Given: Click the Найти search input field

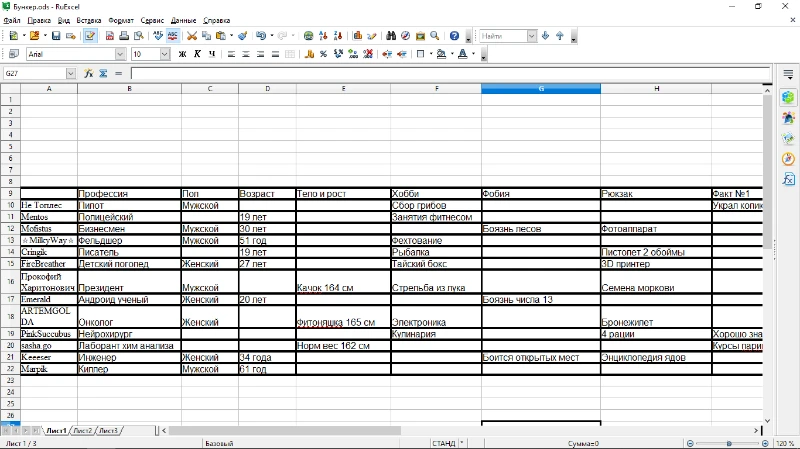Looking at the screenshot, I should pyautogui.click(x=503, y=36).
